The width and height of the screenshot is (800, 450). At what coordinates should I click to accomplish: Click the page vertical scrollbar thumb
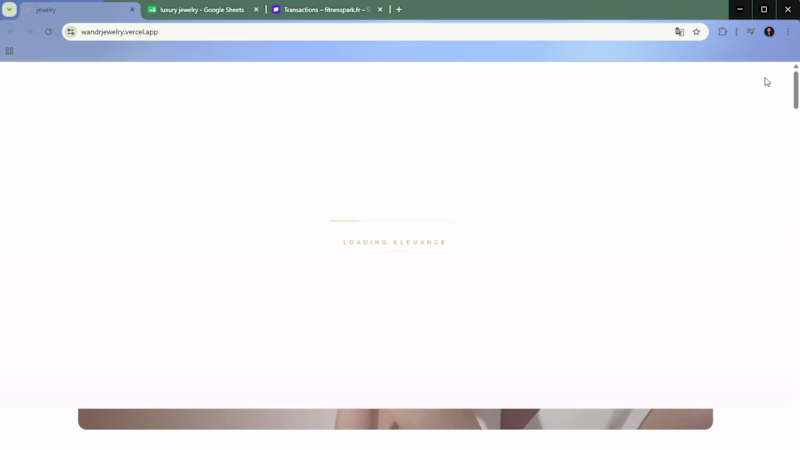[796, 90]
